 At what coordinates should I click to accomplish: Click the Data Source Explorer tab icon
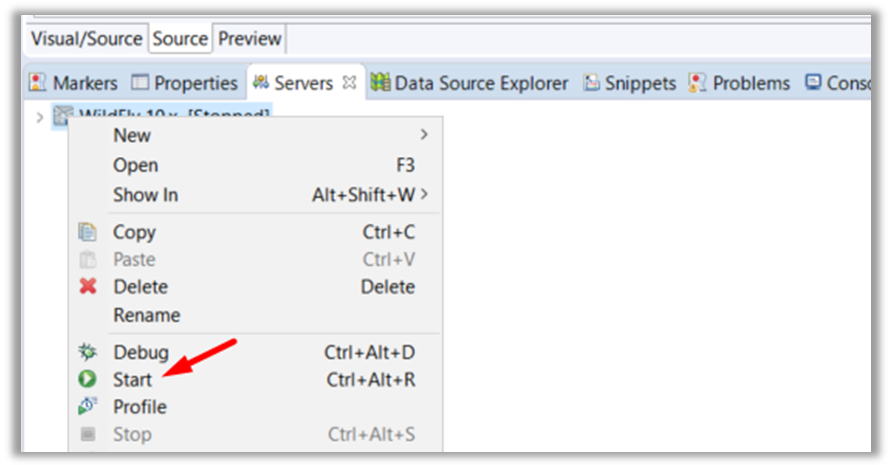[x=380, y=83]
